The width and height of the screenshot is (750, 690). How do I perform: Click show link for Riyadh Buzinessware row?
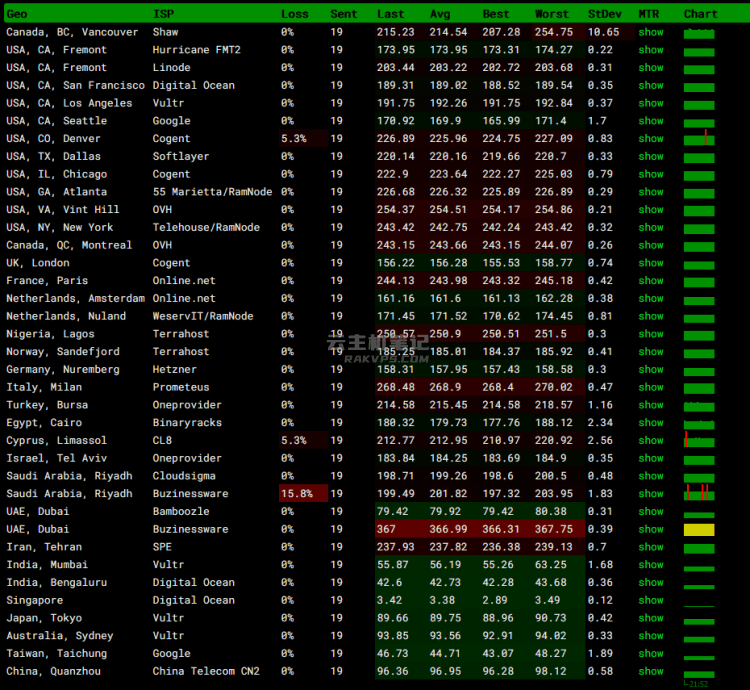651,493
